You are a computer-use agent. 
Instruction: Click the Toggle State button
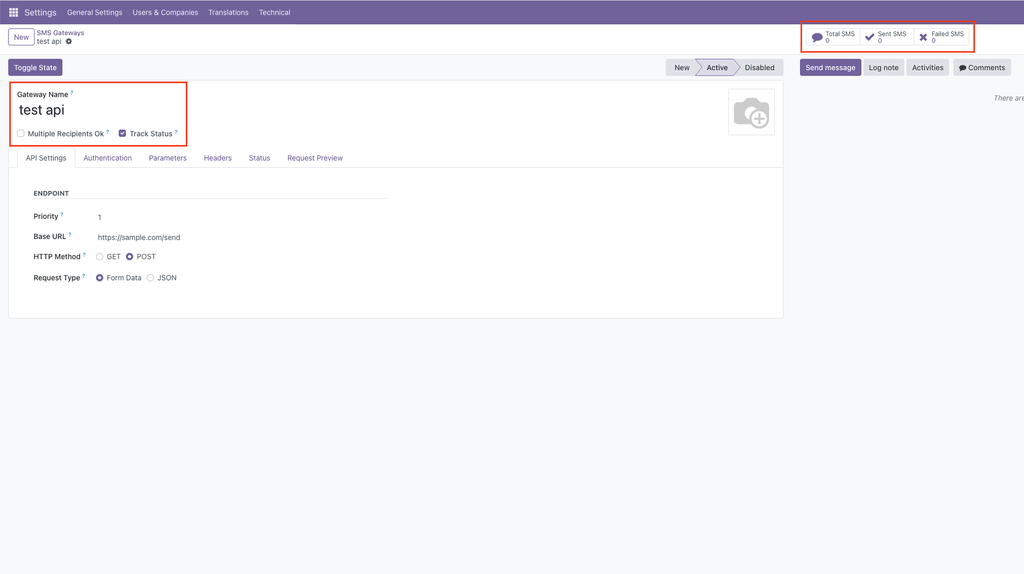click(x=35, y=68)
